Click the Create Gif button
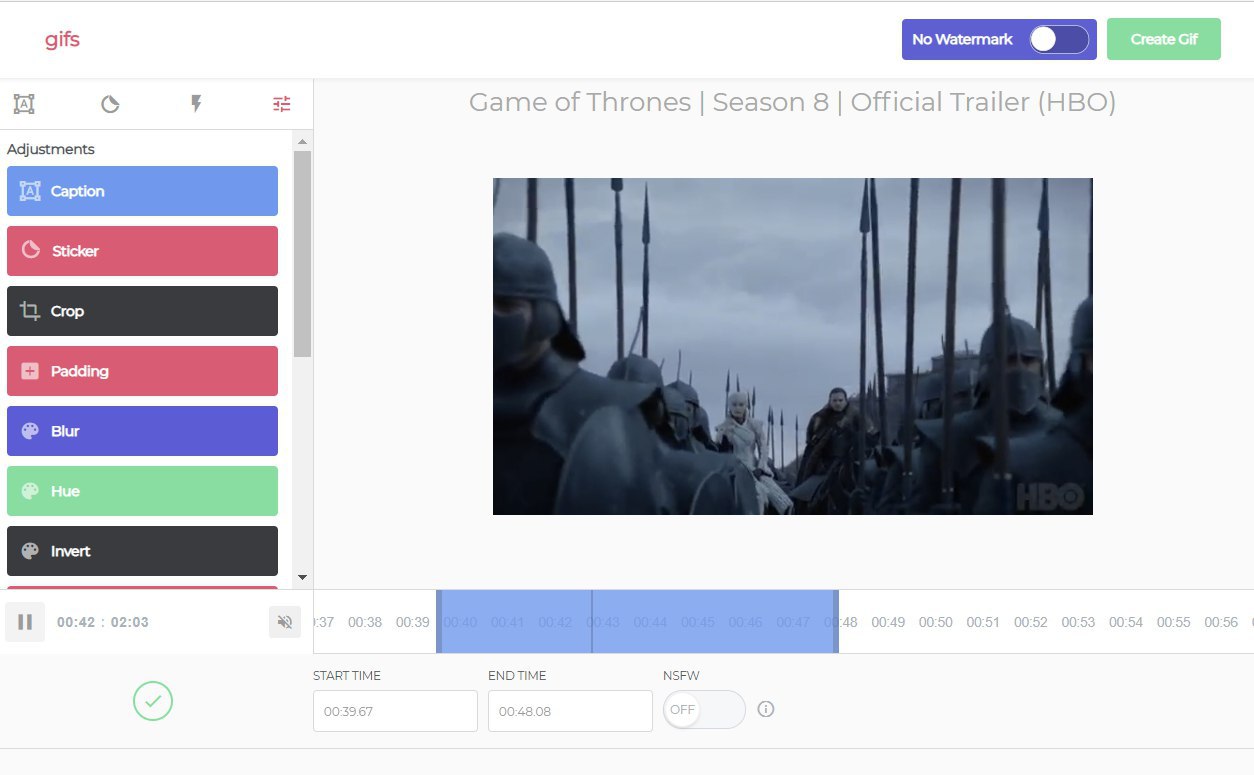 (x=1164, y=39)
